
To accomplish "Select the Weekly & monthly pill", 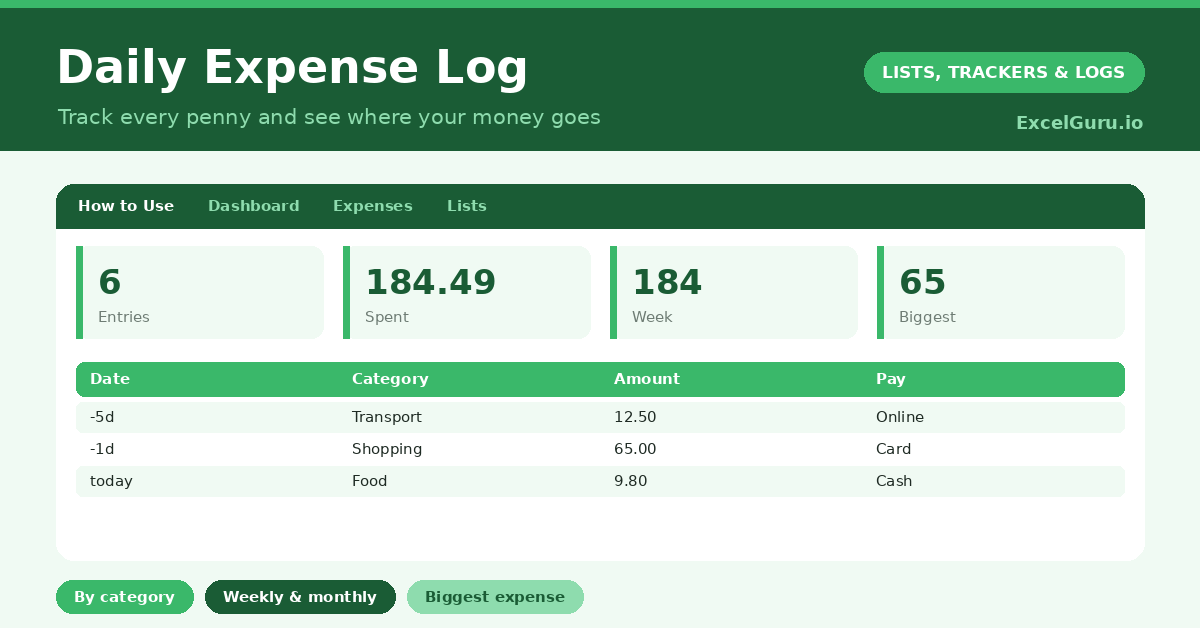I will point(300,597).
